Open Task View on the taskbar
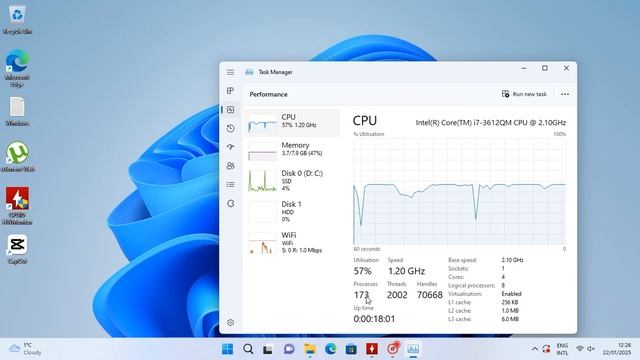The image size is (640, 360). pyautogui.click(x=268, y=349)
